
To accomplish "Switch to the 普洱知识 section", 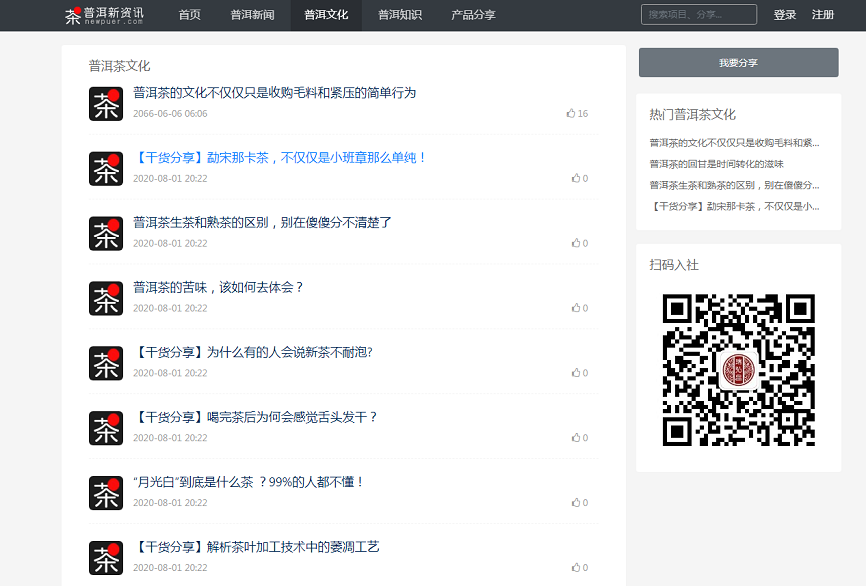I will pos(399,15).
